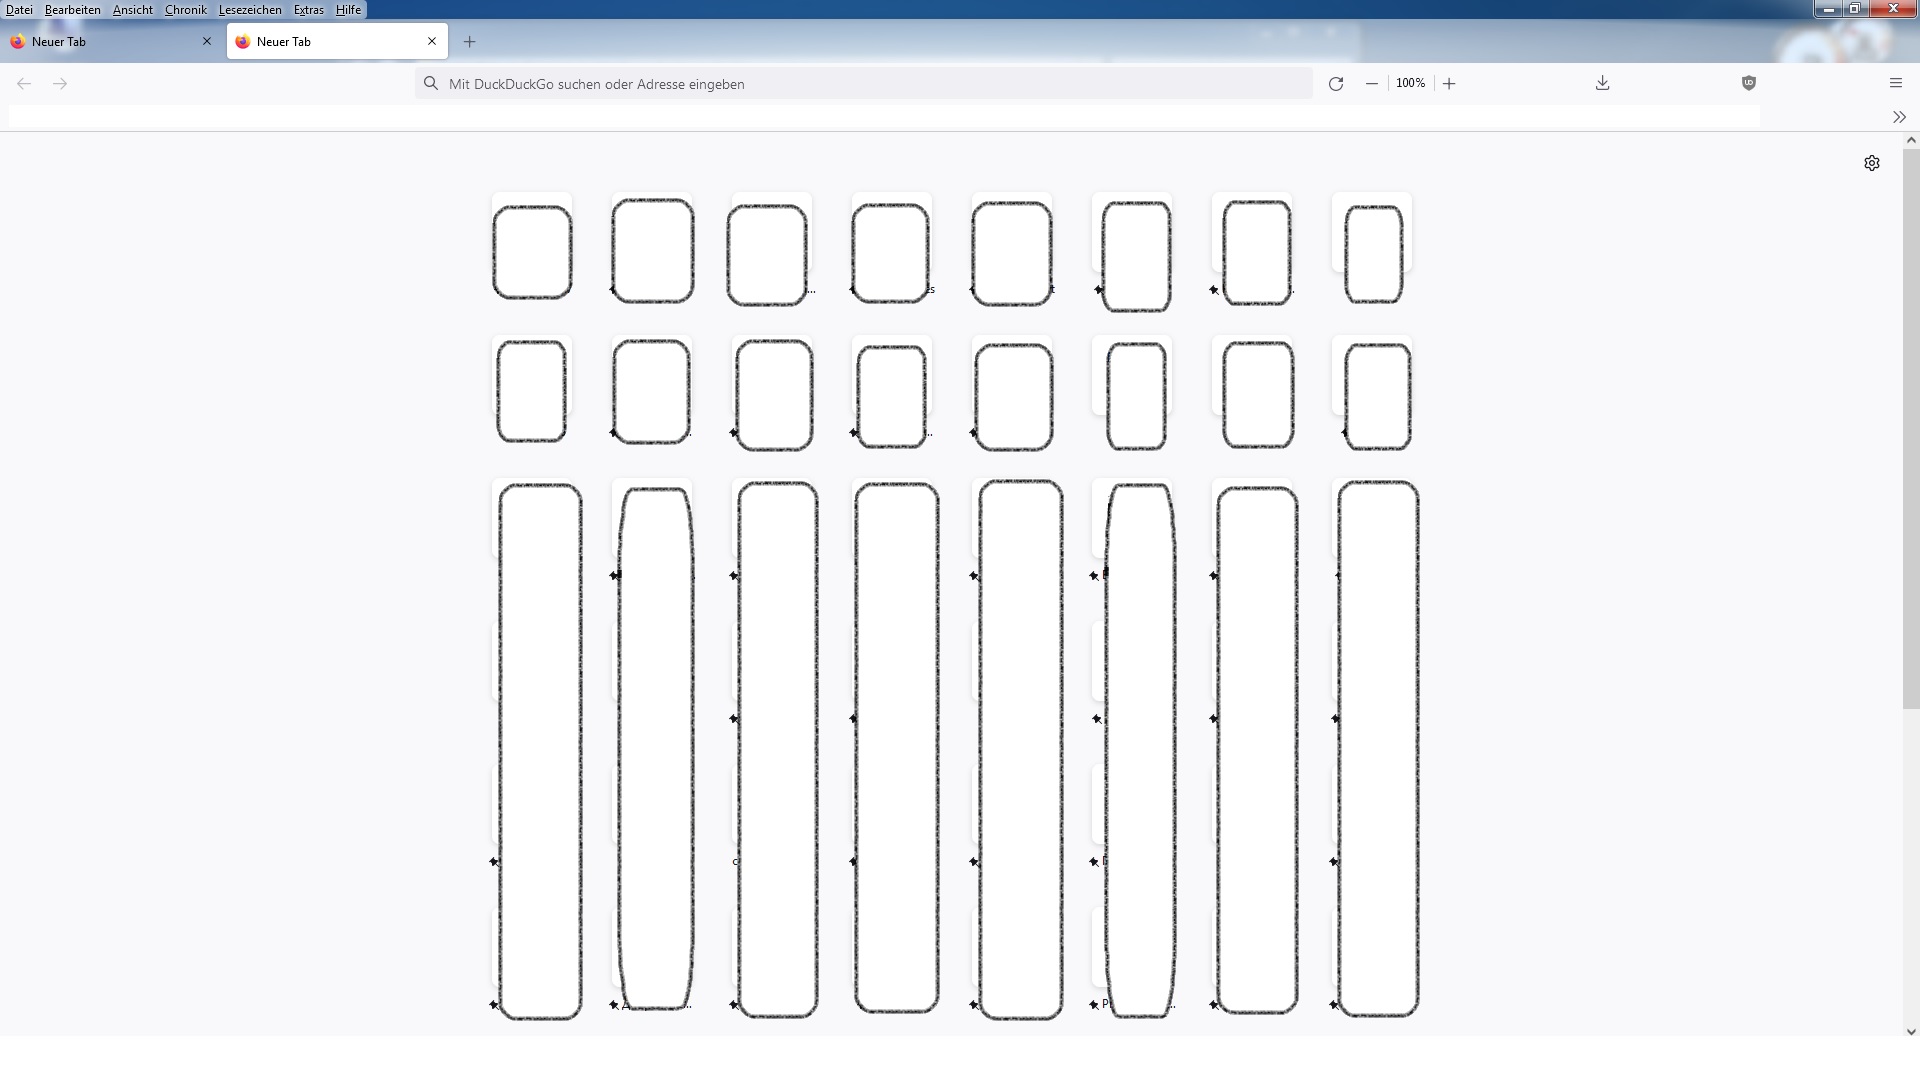The image size is (1920, 1080).
Task: Close the active Neuer Tab
Action: (432, 42)
